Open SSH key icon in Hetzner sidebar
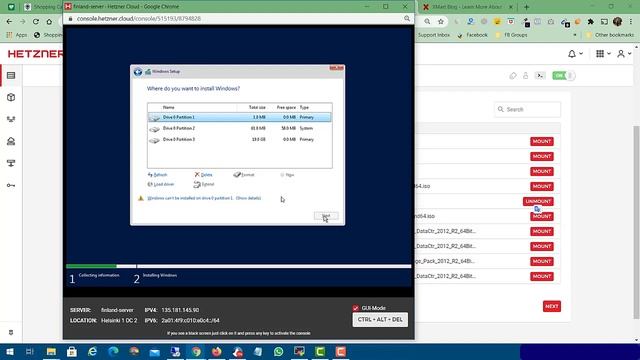 [x=11, y=185]
